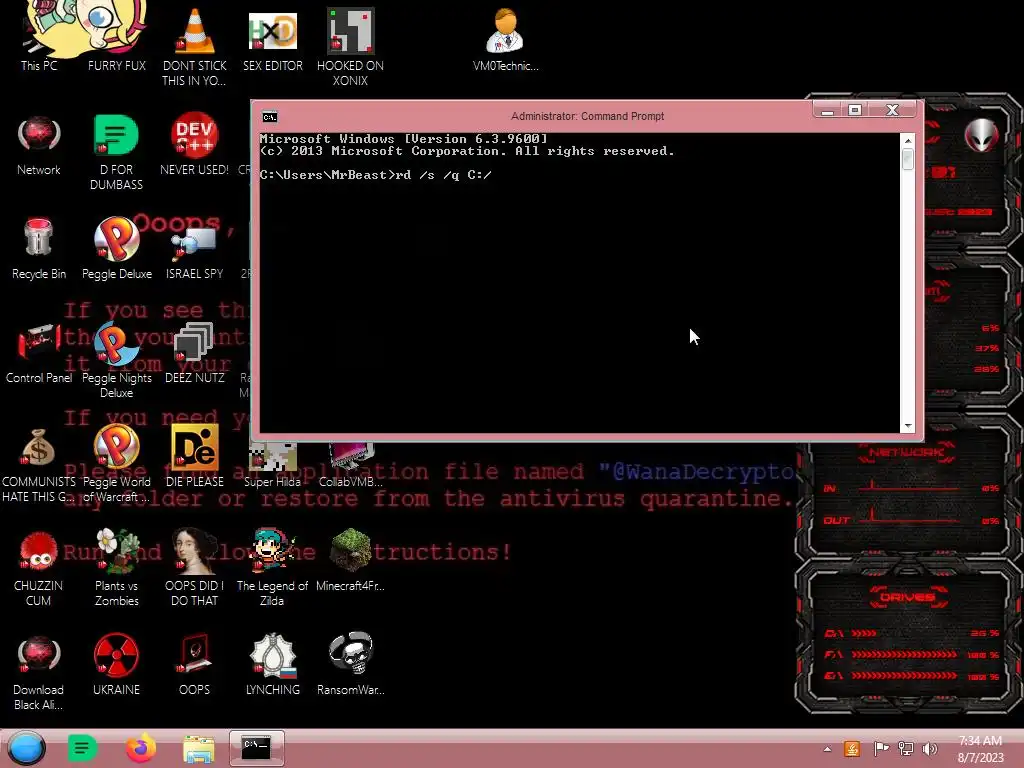Click the DRIVES gadget header
Screen dimensions: 1024x768
click(x=907, y=597)
